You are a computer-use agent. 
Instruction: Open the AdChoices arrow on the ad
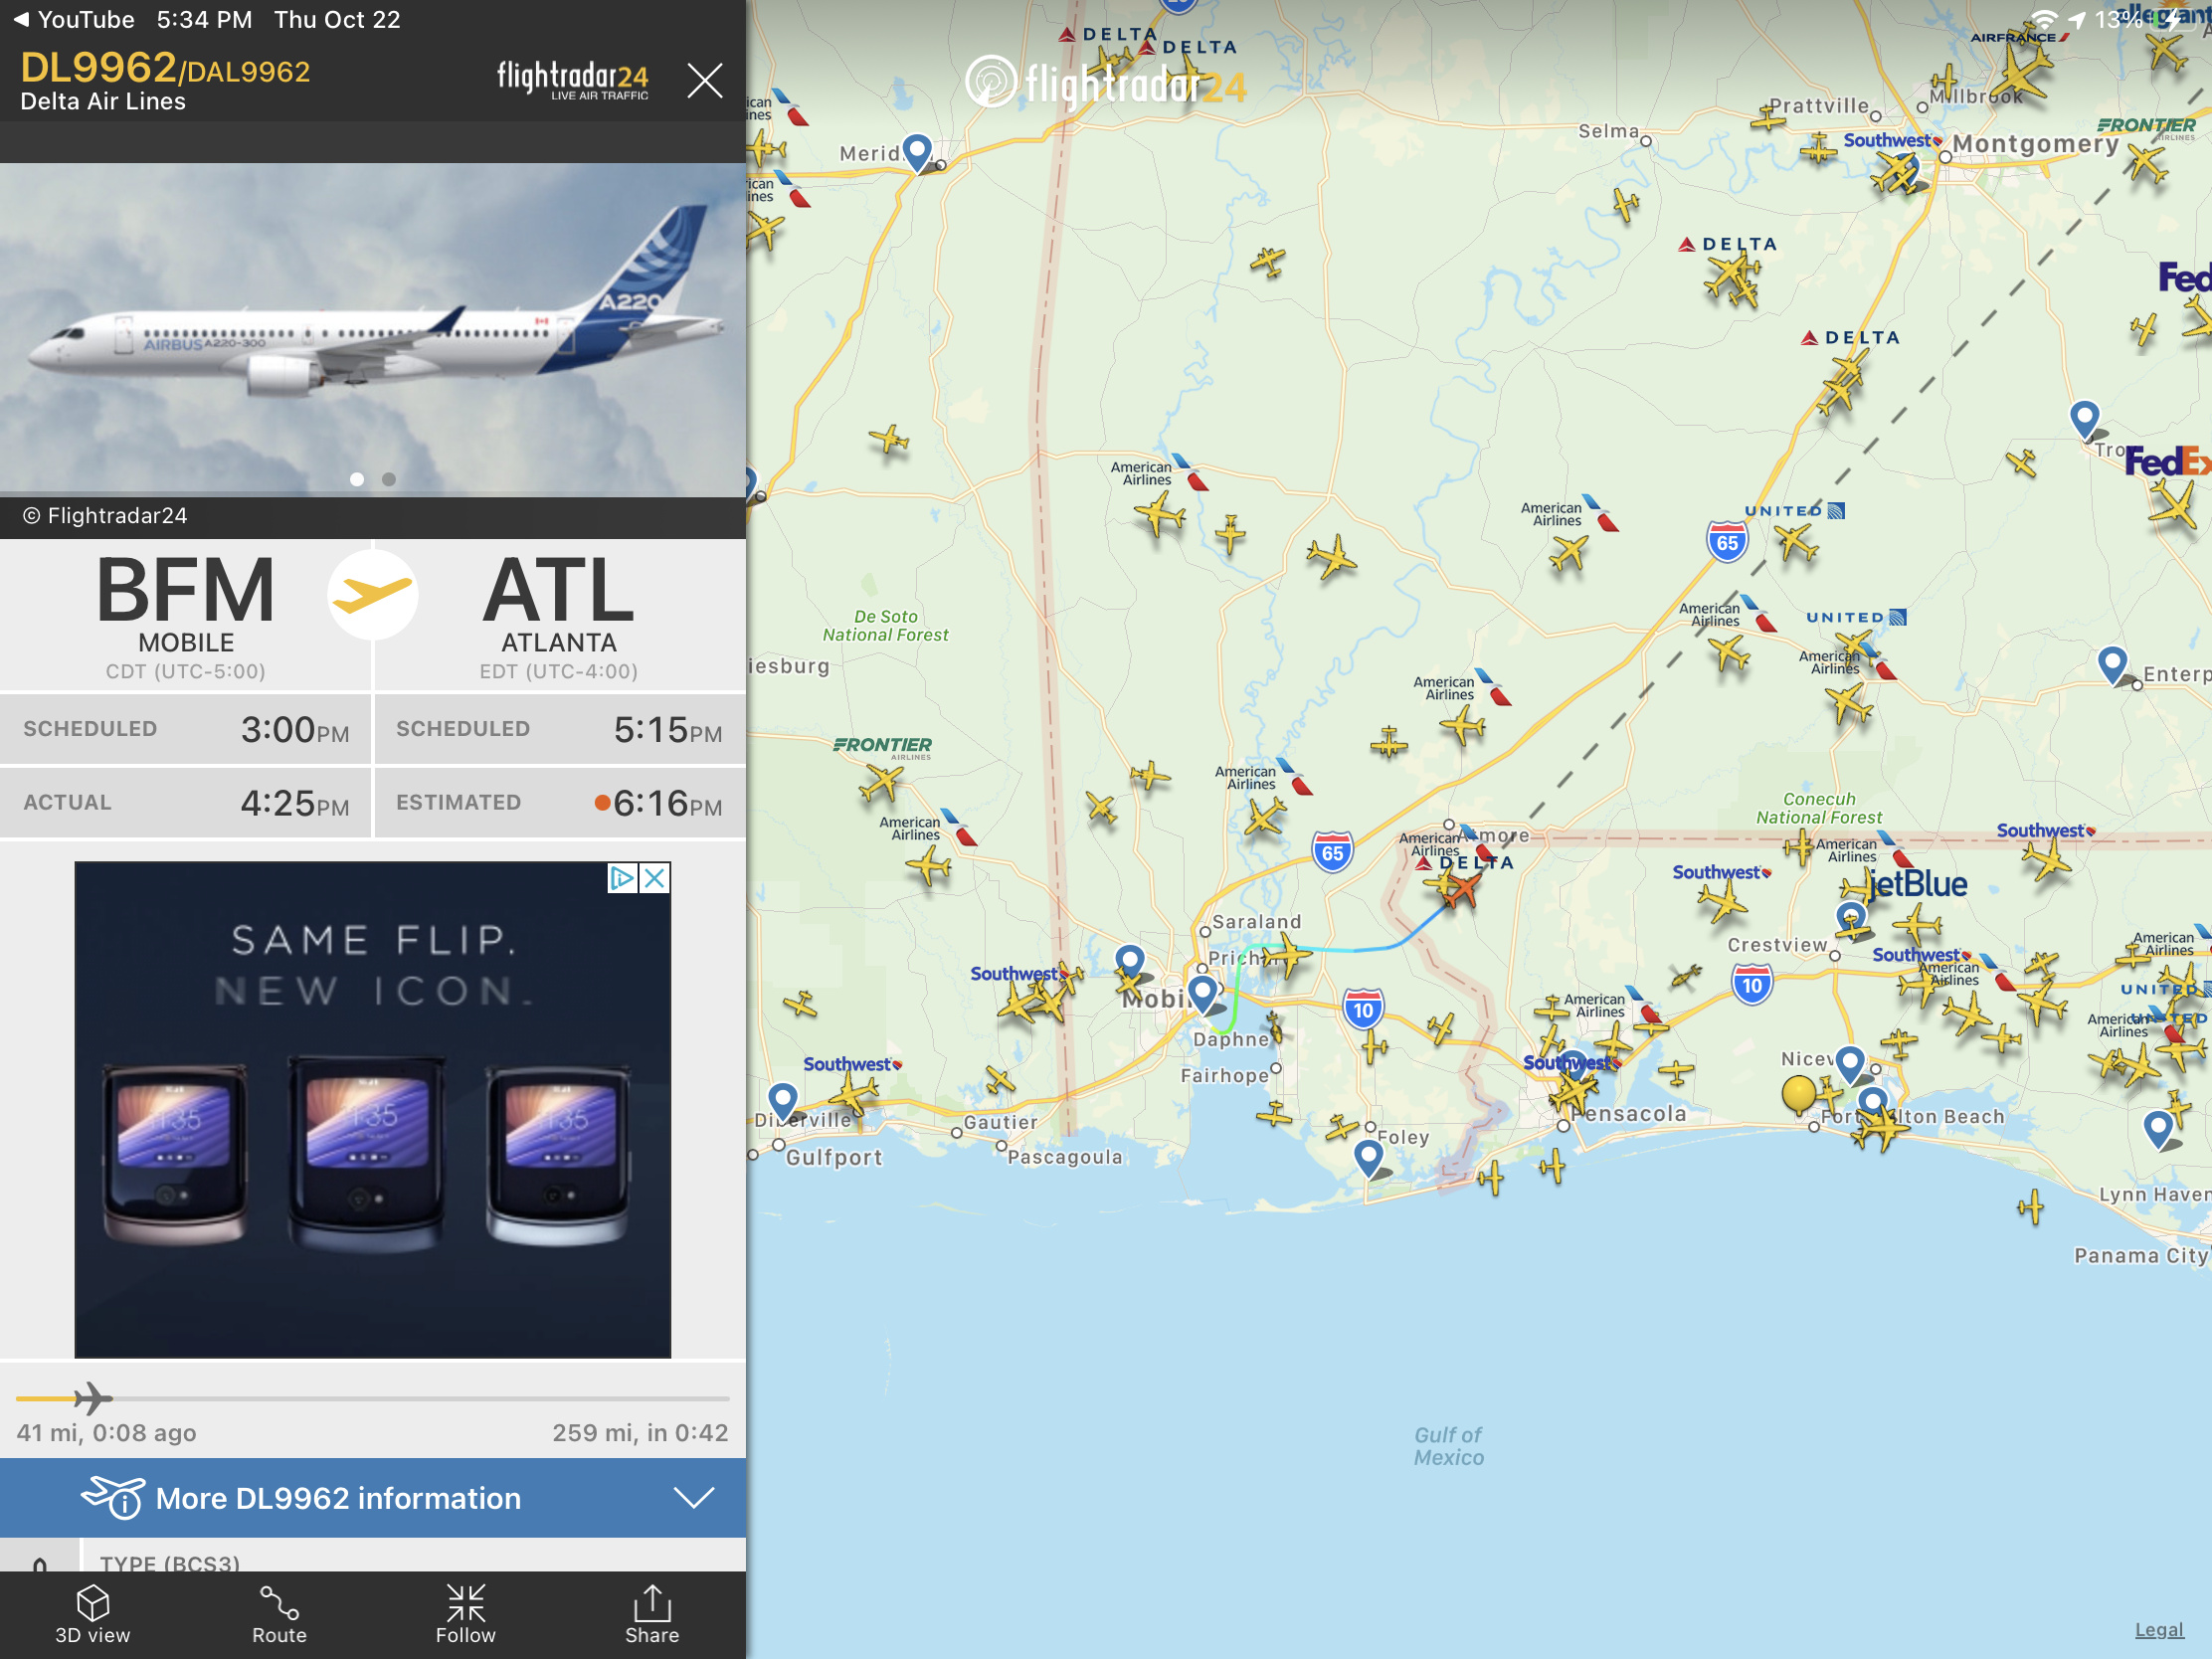pyautogui.click(x=622, y=878)
